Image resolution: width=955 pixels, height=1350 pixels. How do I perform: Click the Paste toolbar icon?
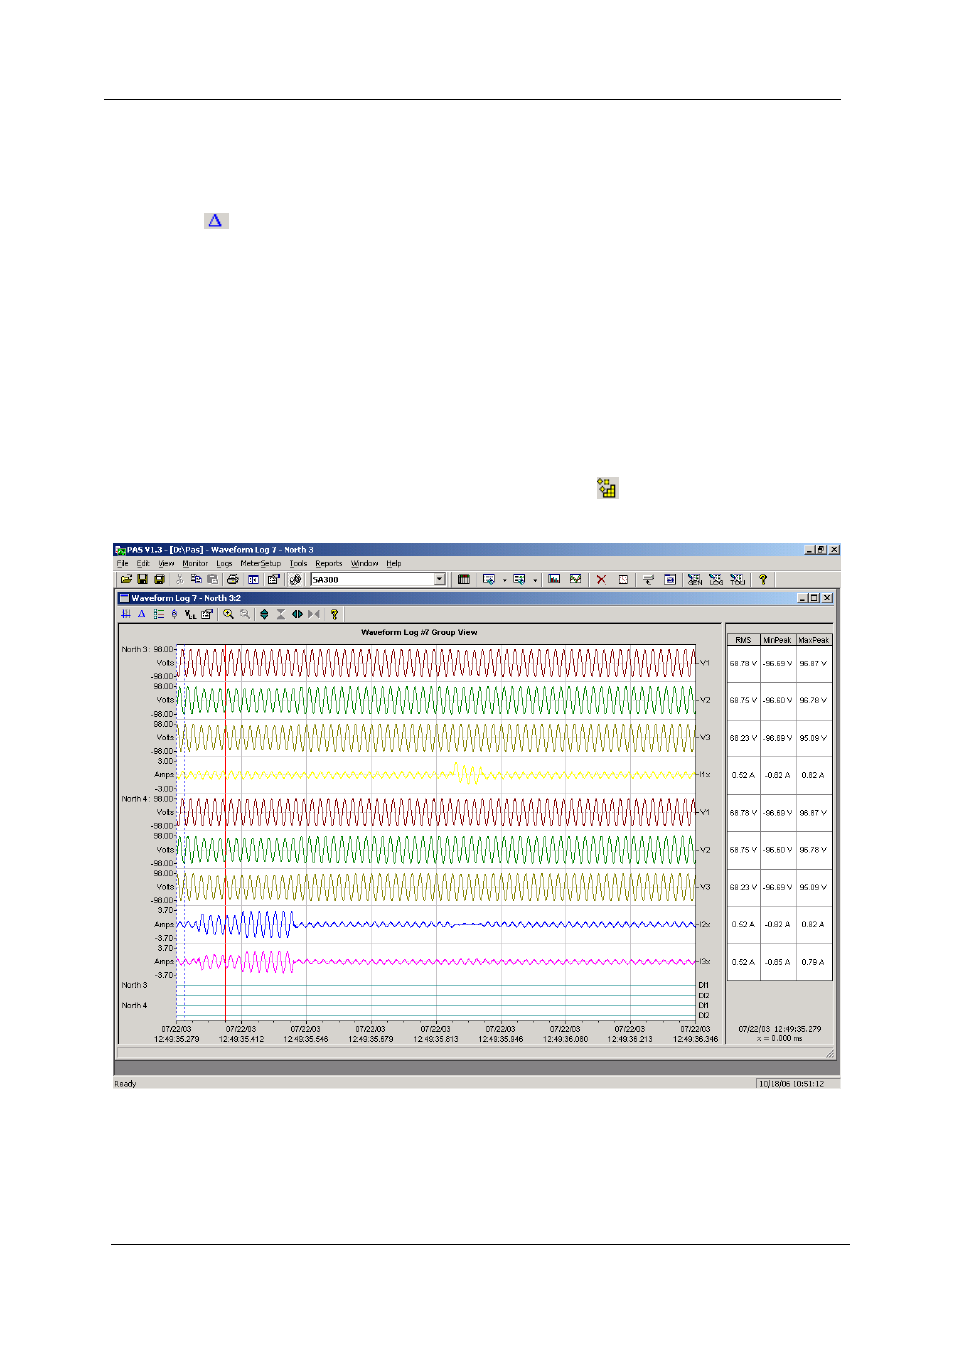pyautogui.click(x=212, y=580)
